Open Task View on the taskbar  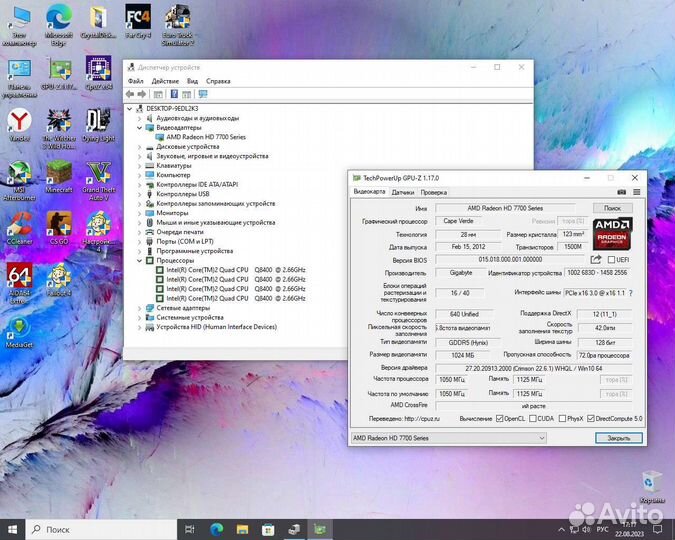pyautogui.click(x=189, y=529)
